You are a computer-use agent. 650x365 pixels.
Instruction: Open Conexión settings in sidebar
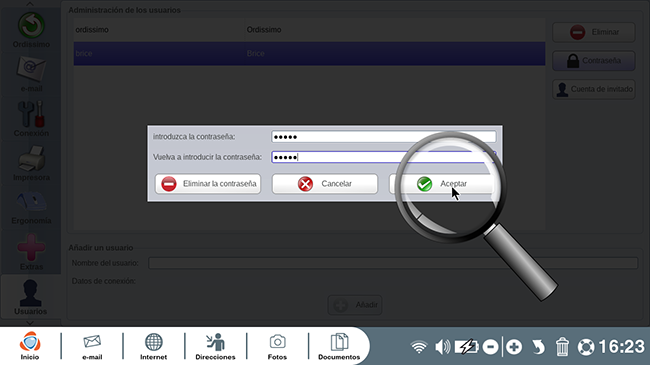coord(31,119)
